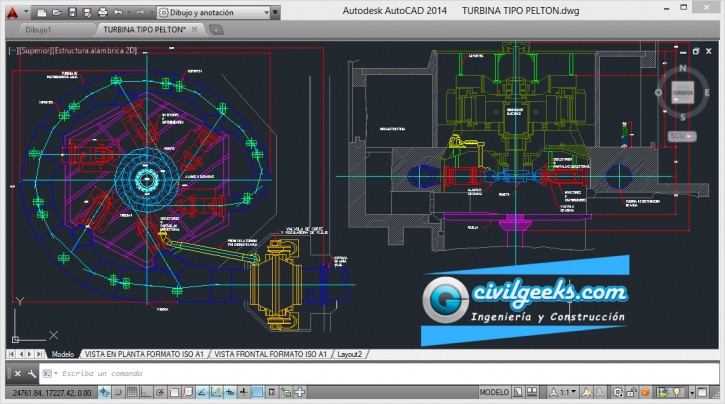Undo the last action
Screen dimensions: 725x404
(x=119, y=12)
